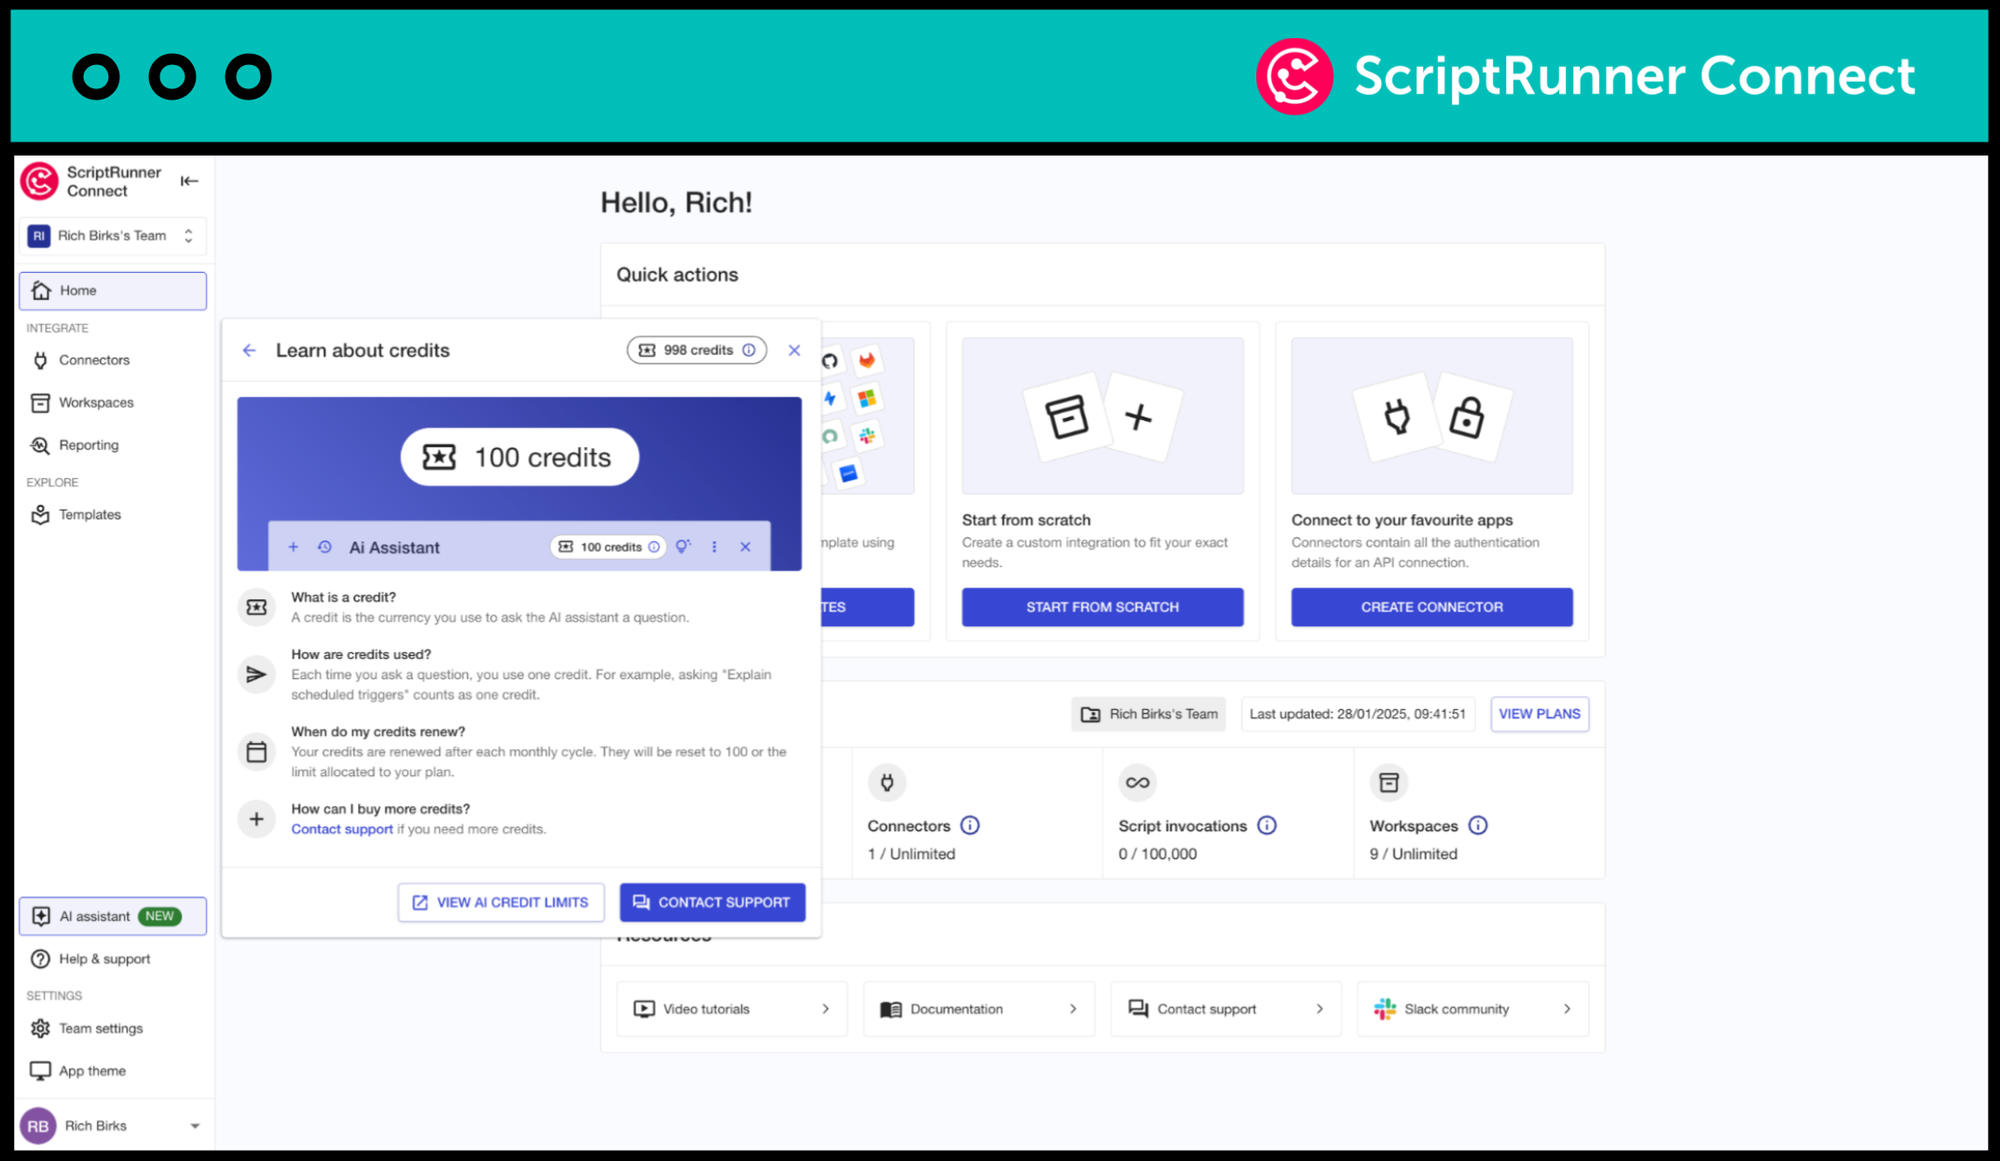
Task: Click the calendar icon beside credits renew
Action: [257, 751]
